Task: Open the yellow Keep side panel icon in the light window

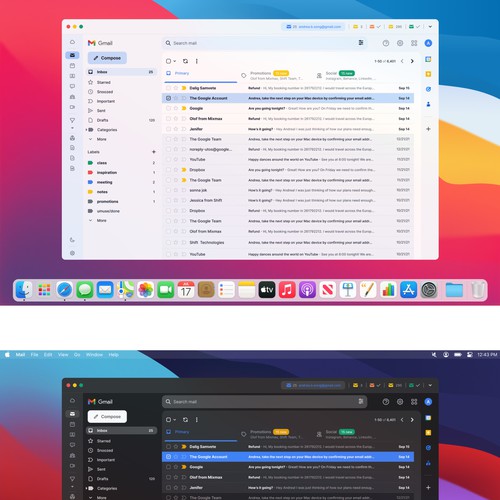Action: [428, 74]
